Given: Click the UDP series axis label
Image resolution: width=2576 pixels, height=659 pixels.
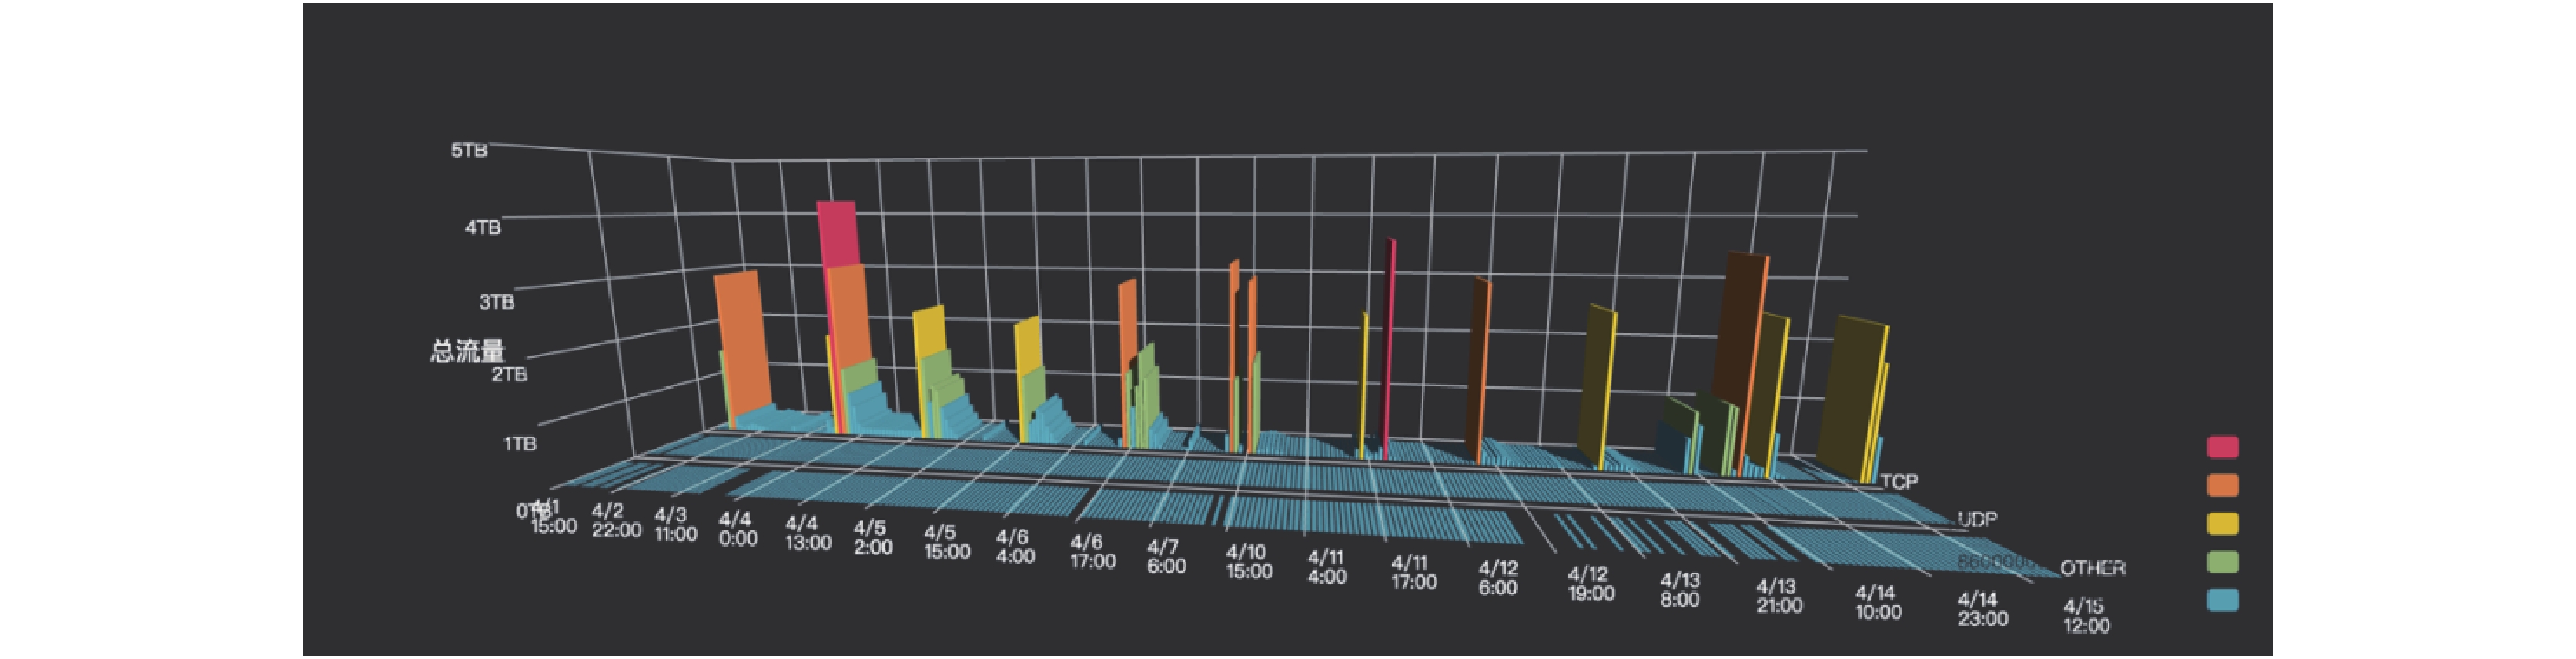Looking at the screenshot, I should 1977,518.
